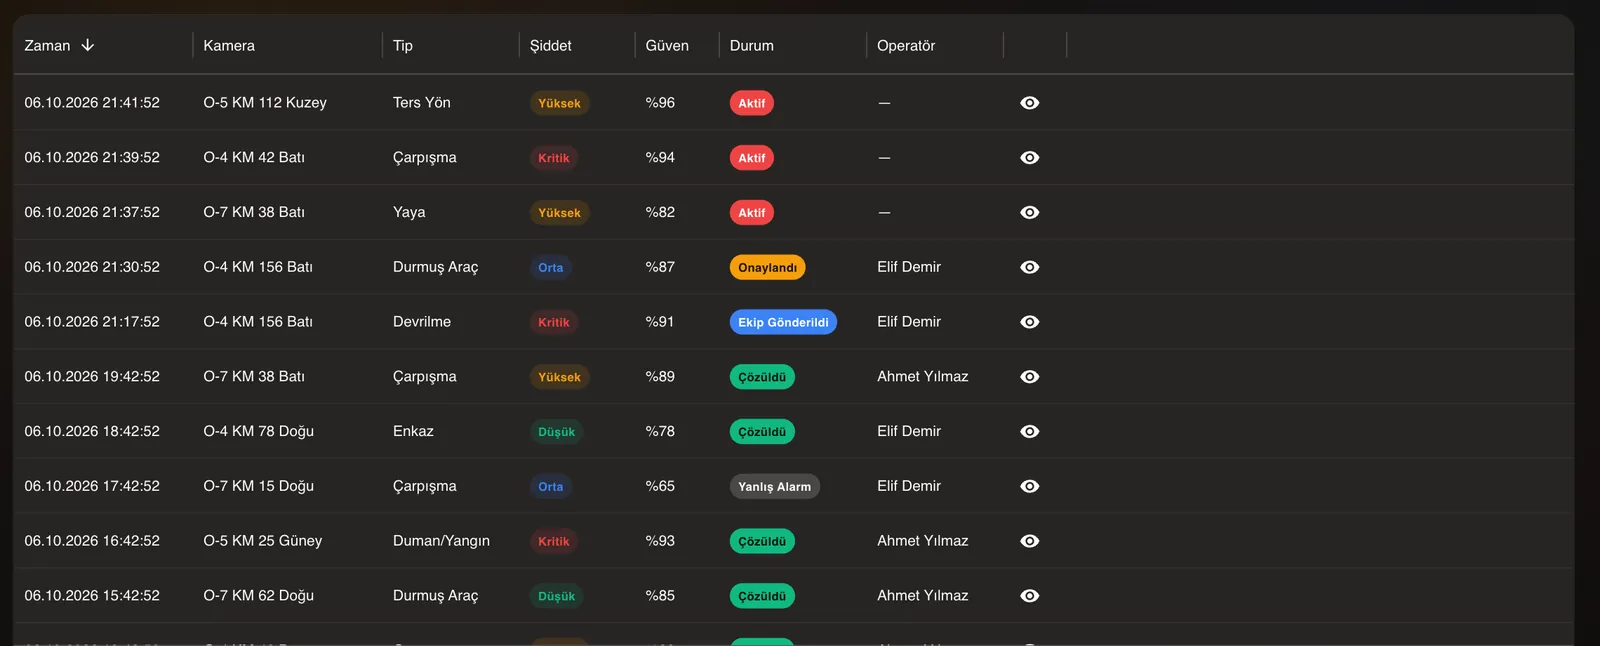Click the Yanlış Alarm status badge
Viewport: 1600px width, 646px height.
[775, 486]
